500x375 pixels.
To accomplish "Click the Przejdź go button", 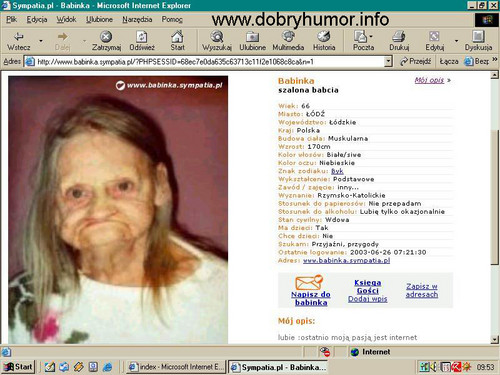I will coord(416,61).
